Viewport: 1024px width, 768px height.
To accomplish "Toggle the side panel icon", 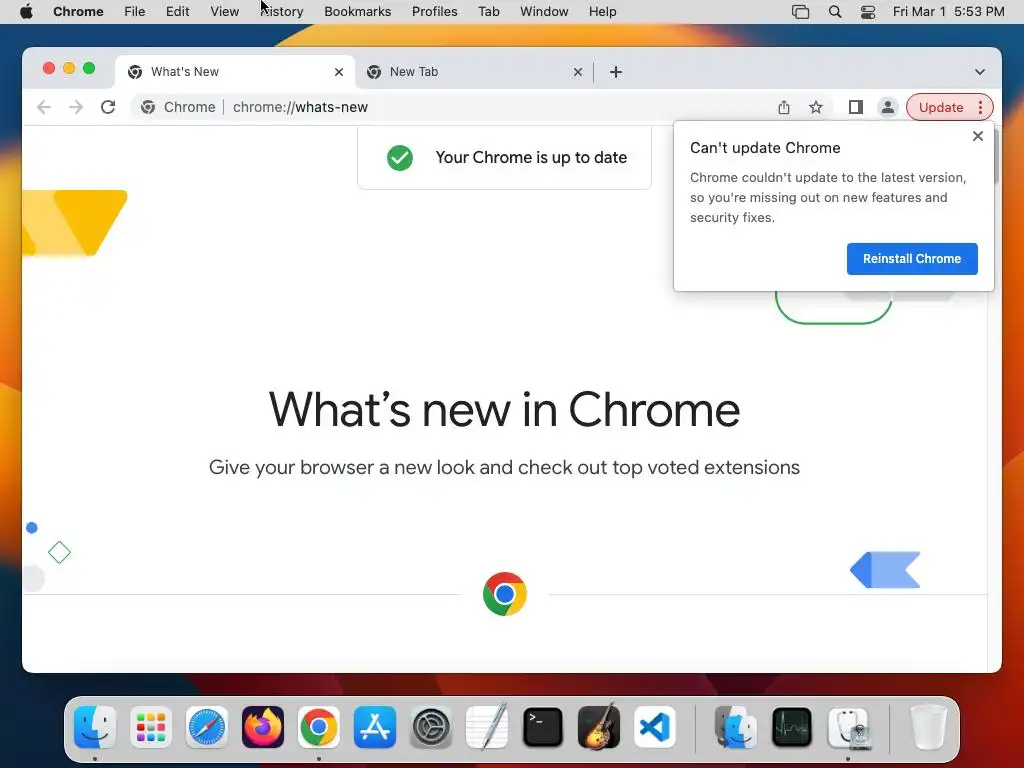I will point(856,107).
